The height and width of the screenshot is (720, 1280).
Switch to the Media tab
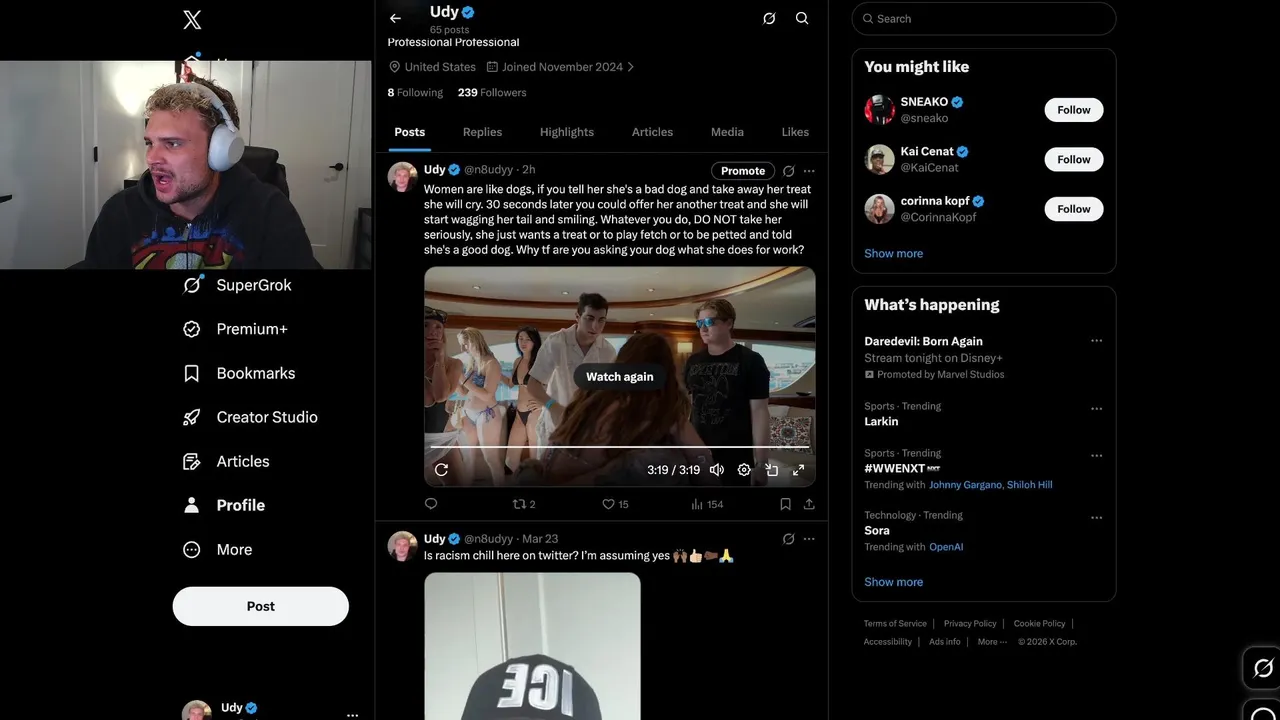[727, 132]
